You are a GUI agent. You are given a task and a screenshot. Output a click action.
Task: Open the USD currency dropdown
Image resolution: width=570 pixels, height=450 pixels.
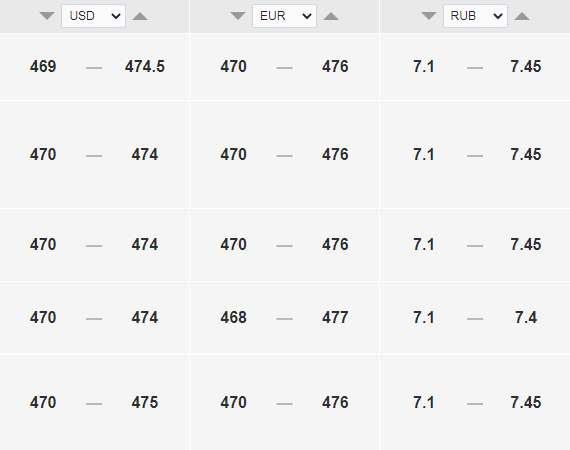pos(93,16)
